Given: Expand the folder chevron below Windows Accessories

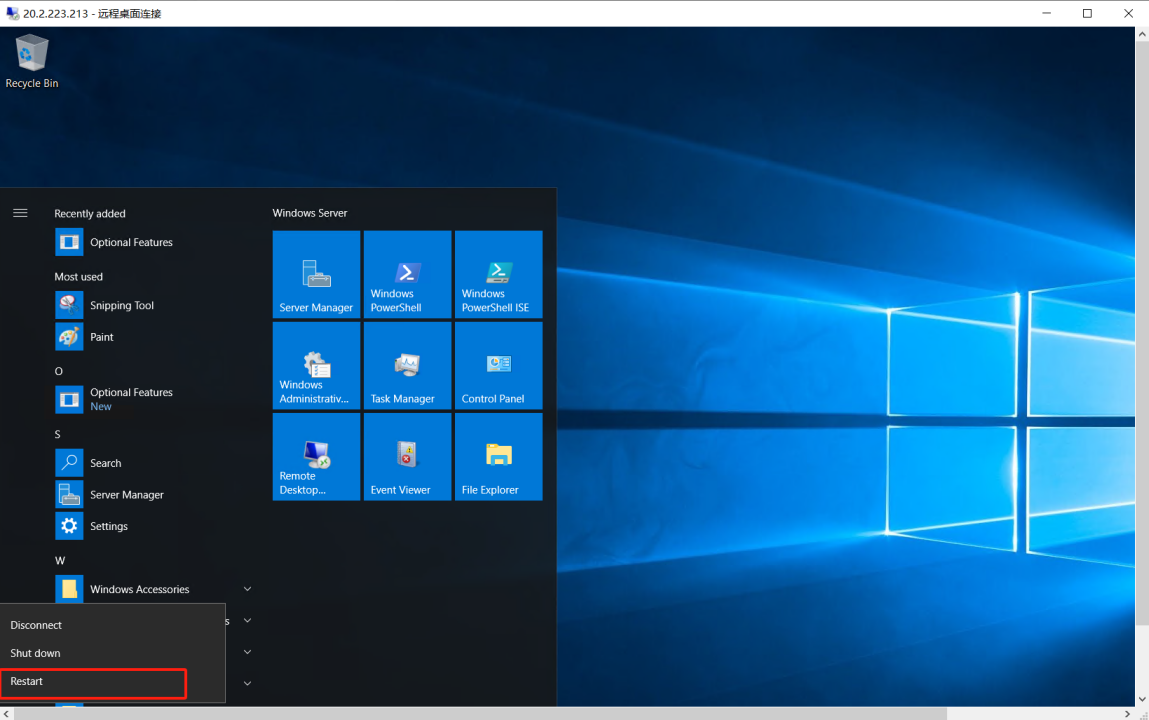Looking at the screenshot, I should pyautogui.click(x=248, y=620).
